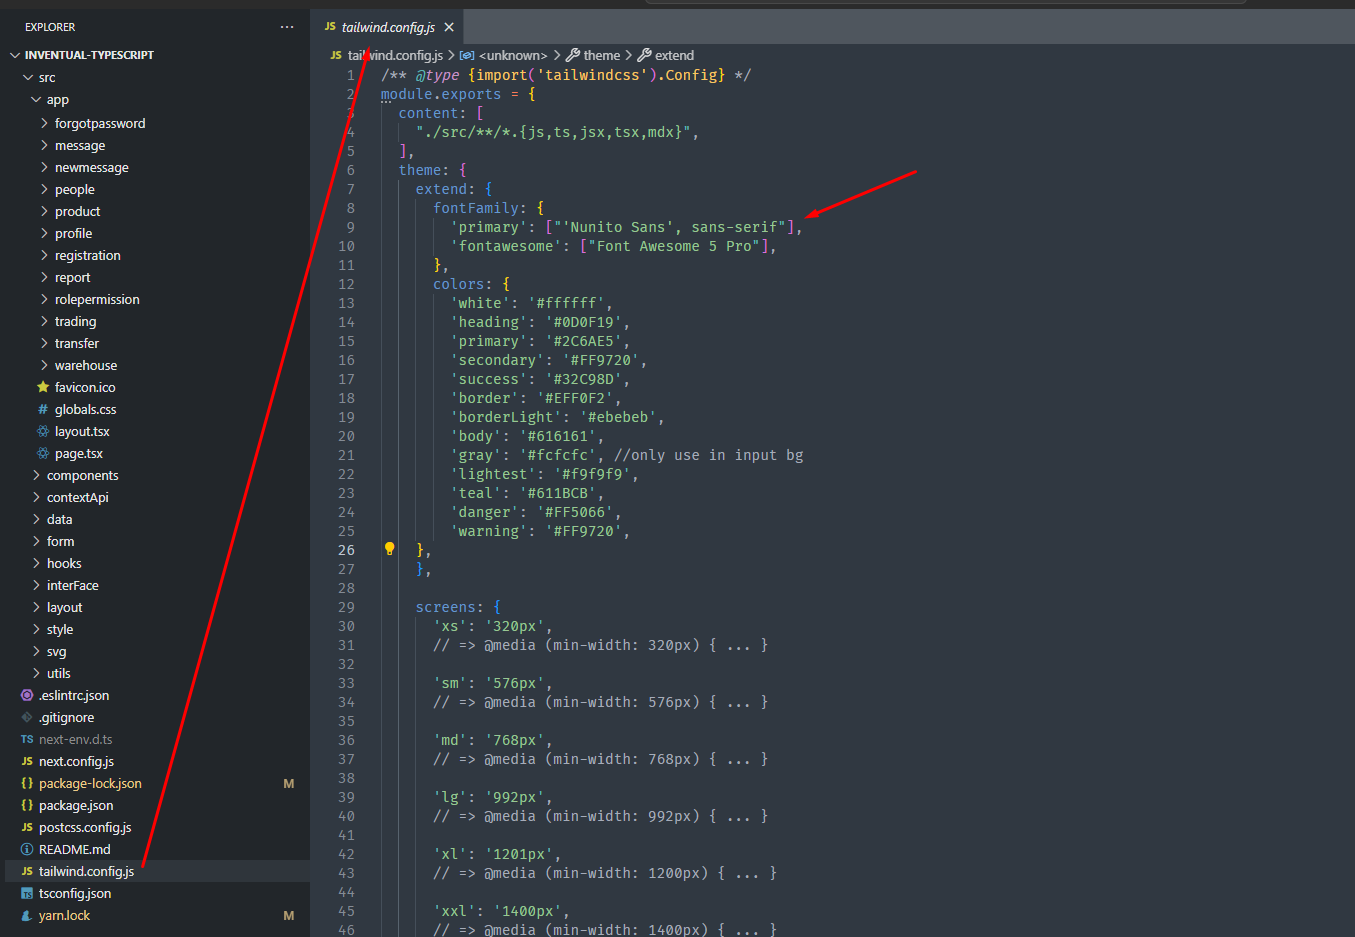Click the postcss.config.js JS icon

pos(27,827)
